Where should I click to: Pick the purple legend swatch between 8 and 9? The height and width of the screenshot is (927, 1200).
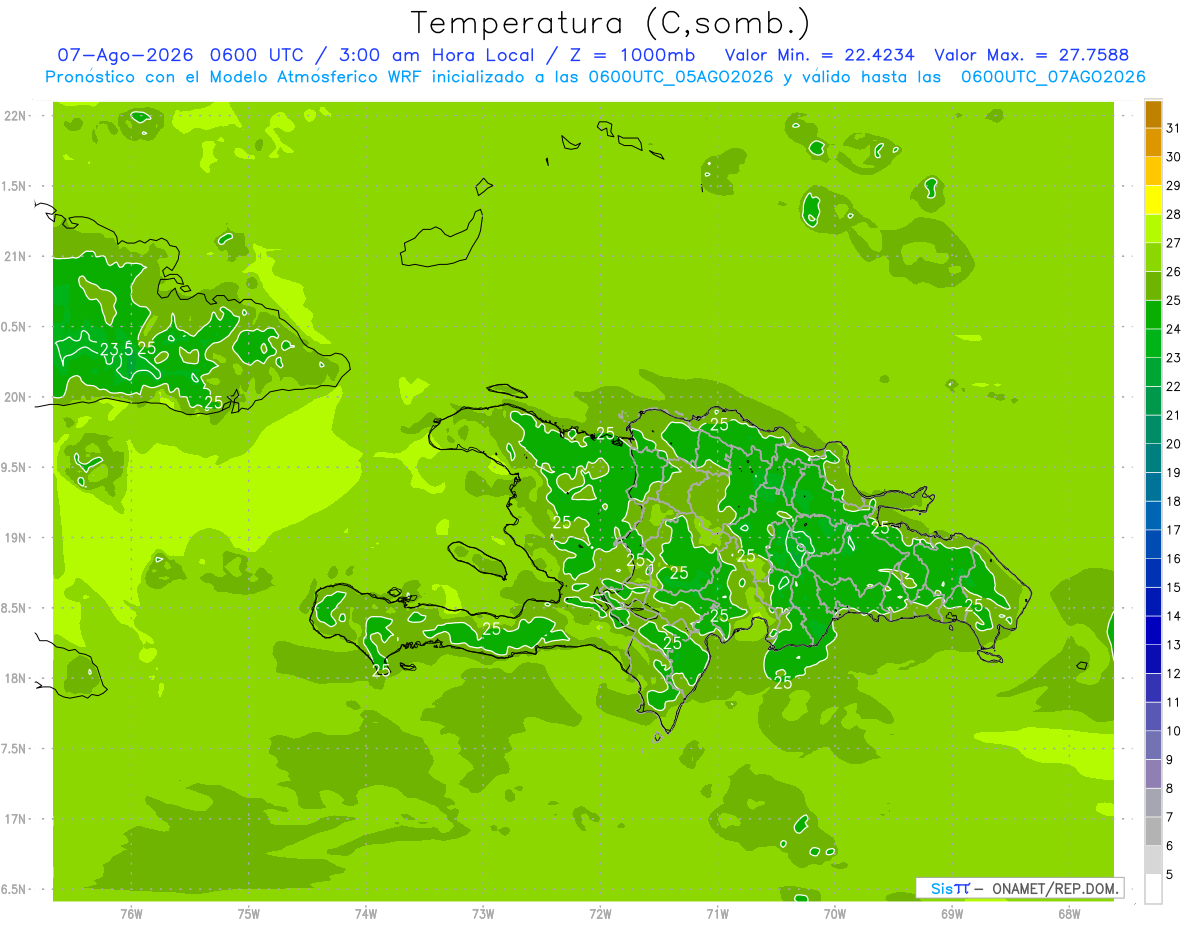[1153, 773]
